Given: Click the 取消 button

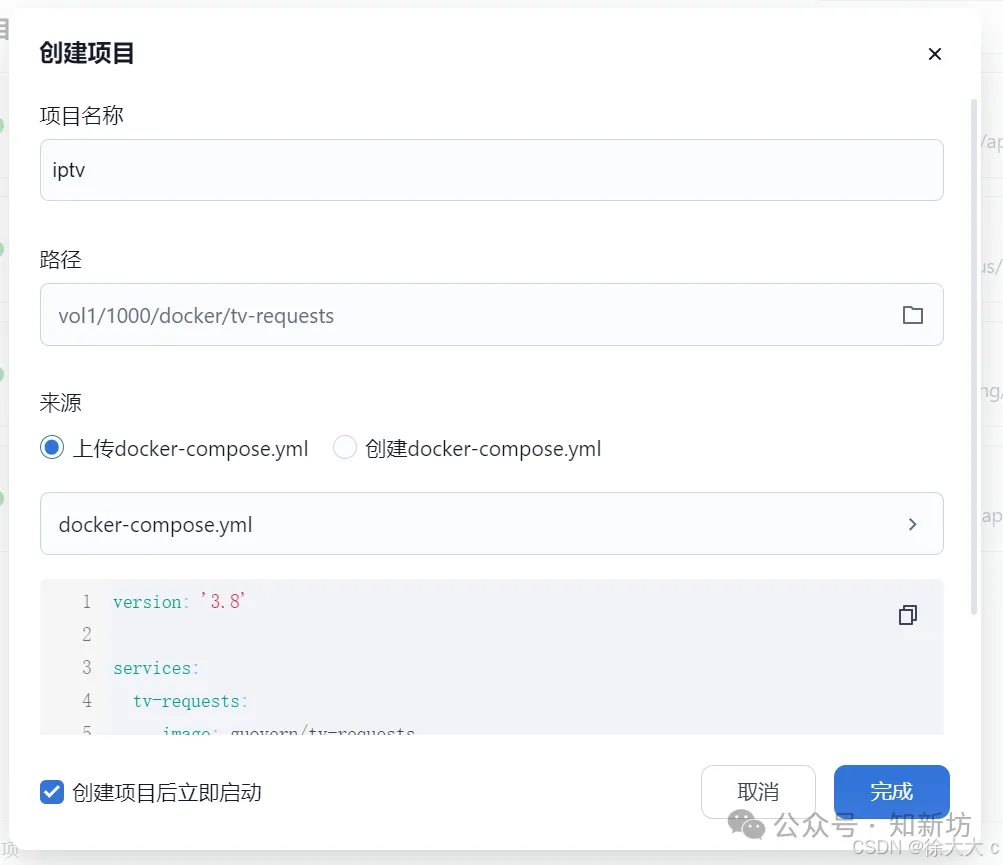Looking at the screenshot, I should pos(758,792).
